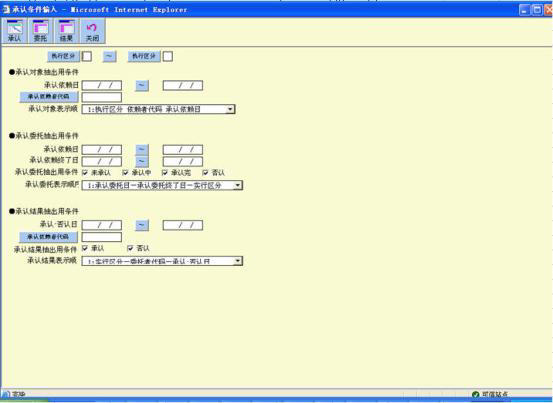The height and width of the screenshot is (403, 553).
Task: Click 承认依赖者代码 button in 承认对象 section
Action: coord(49,97)
